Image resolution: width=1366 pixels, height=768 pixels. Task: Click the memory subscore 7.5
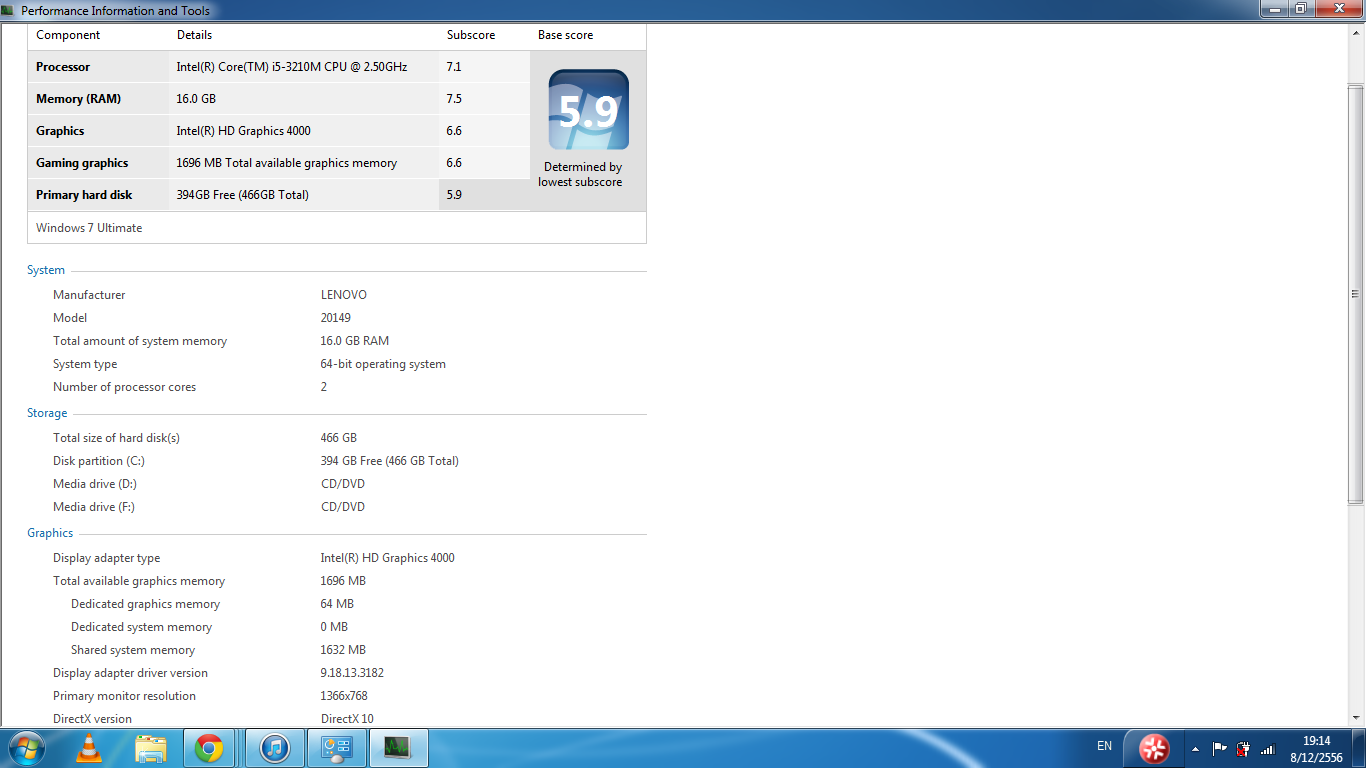point(454,99)
